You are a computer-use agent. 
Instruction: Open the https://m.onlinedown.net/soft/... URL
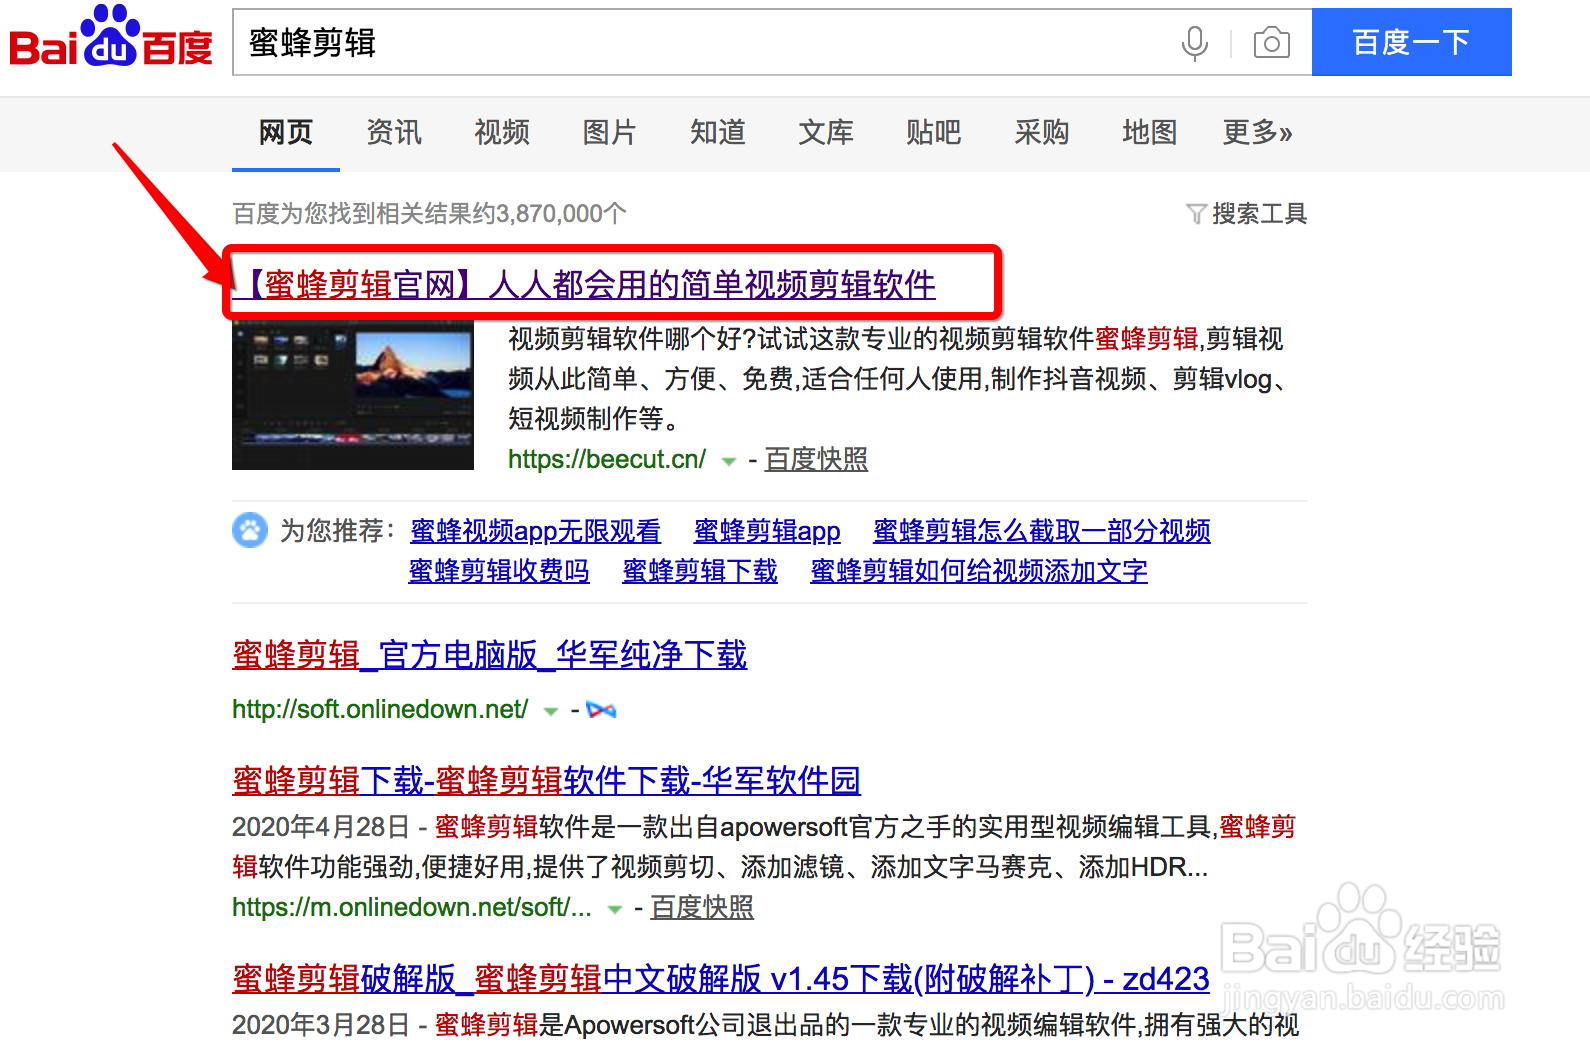coord(412,907)
